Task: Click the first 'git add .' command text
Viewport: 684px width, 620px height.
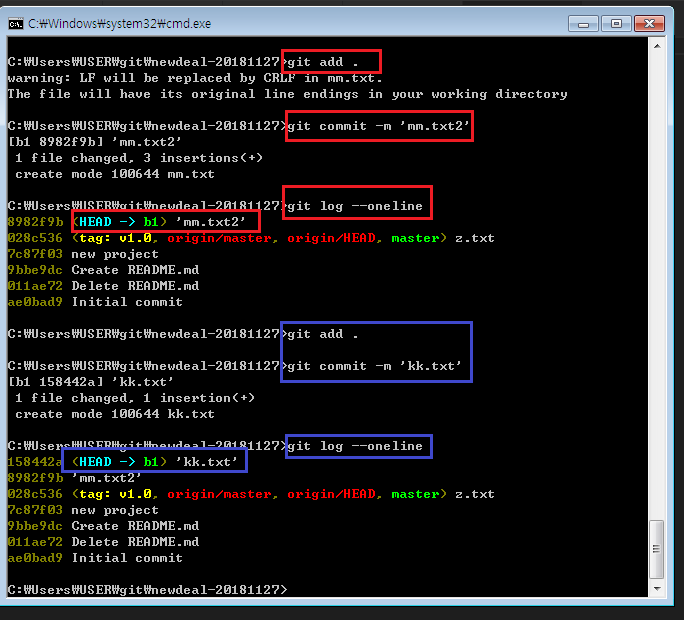Action: click(x=323, y=62)
